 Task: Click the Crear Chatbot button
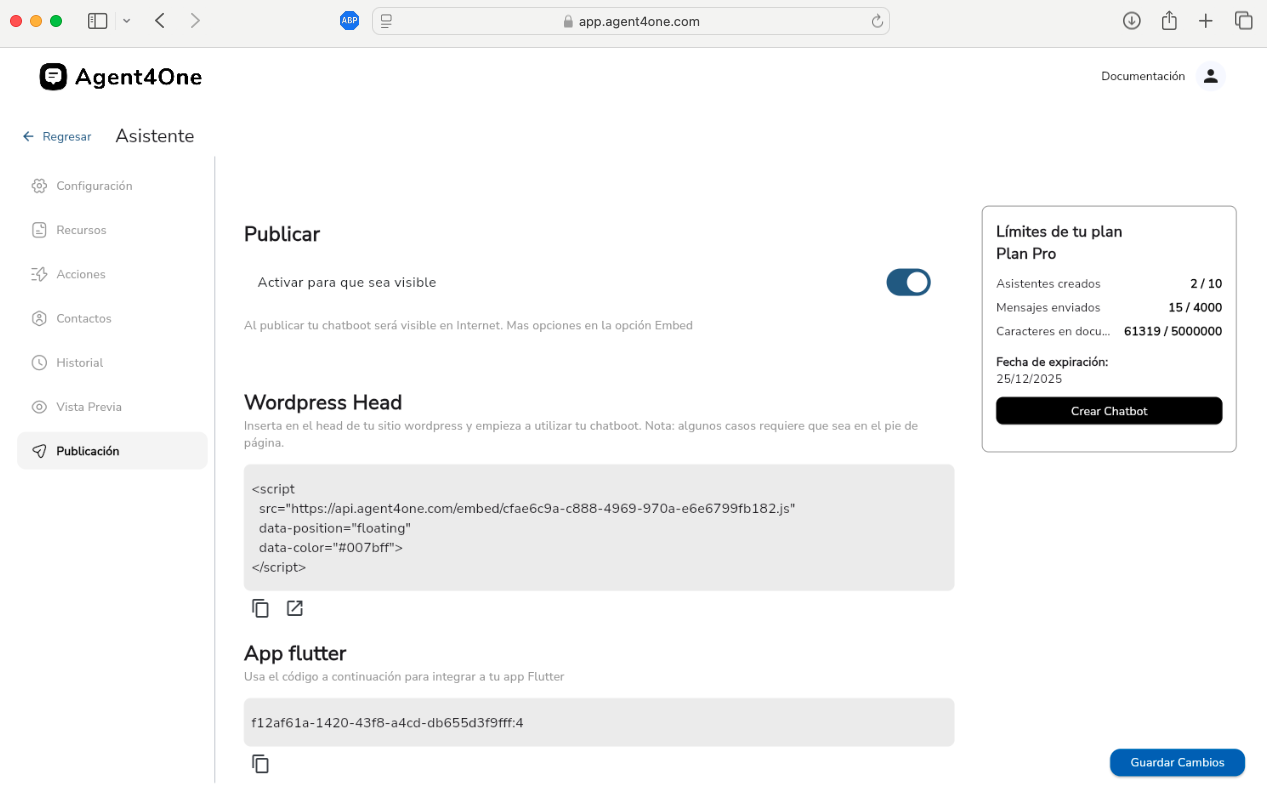click(1108, 411)
